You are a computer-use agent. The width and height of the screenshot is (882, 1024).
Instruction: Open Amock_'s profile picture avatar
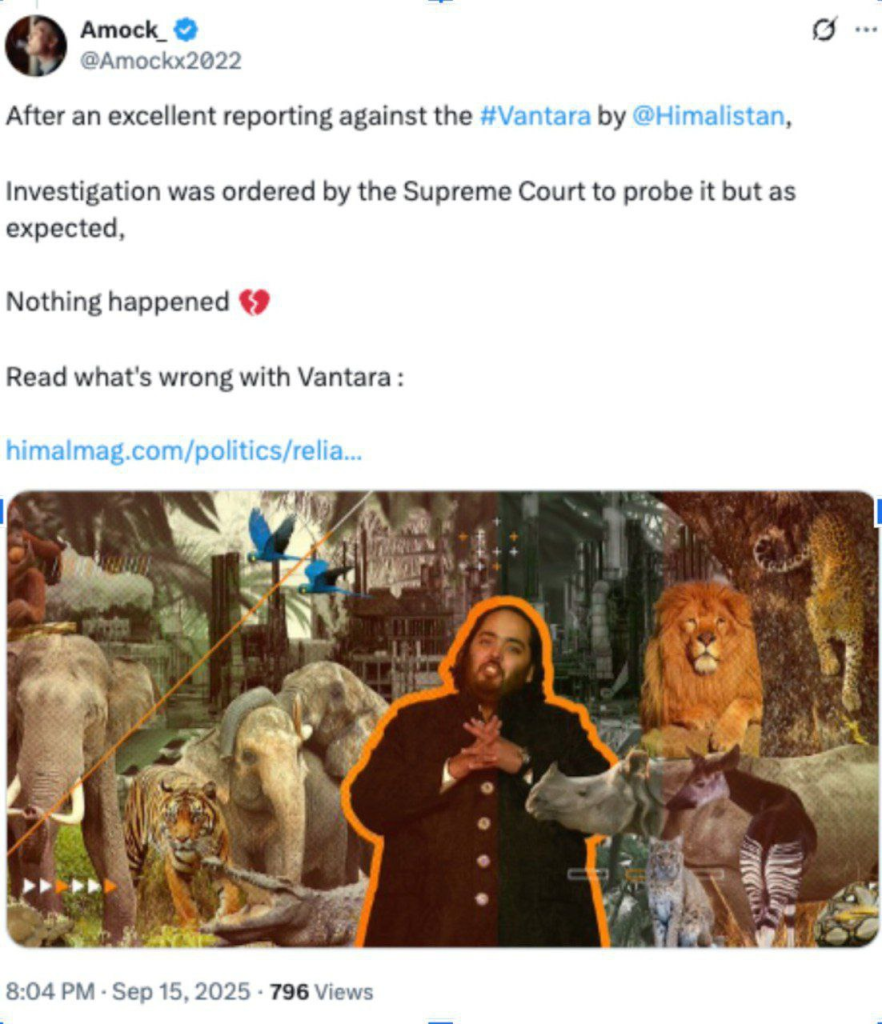(35, 45)
